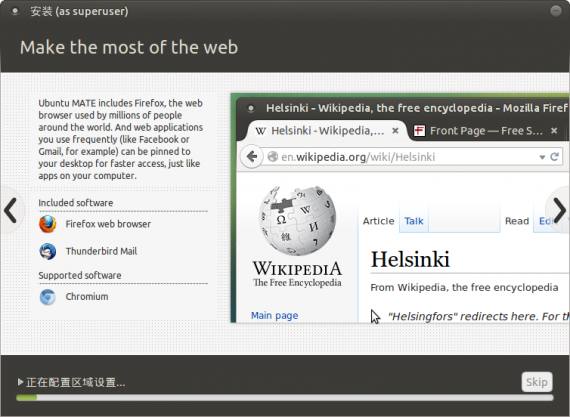Click Thunderbird Mail label

pos(101,251)
